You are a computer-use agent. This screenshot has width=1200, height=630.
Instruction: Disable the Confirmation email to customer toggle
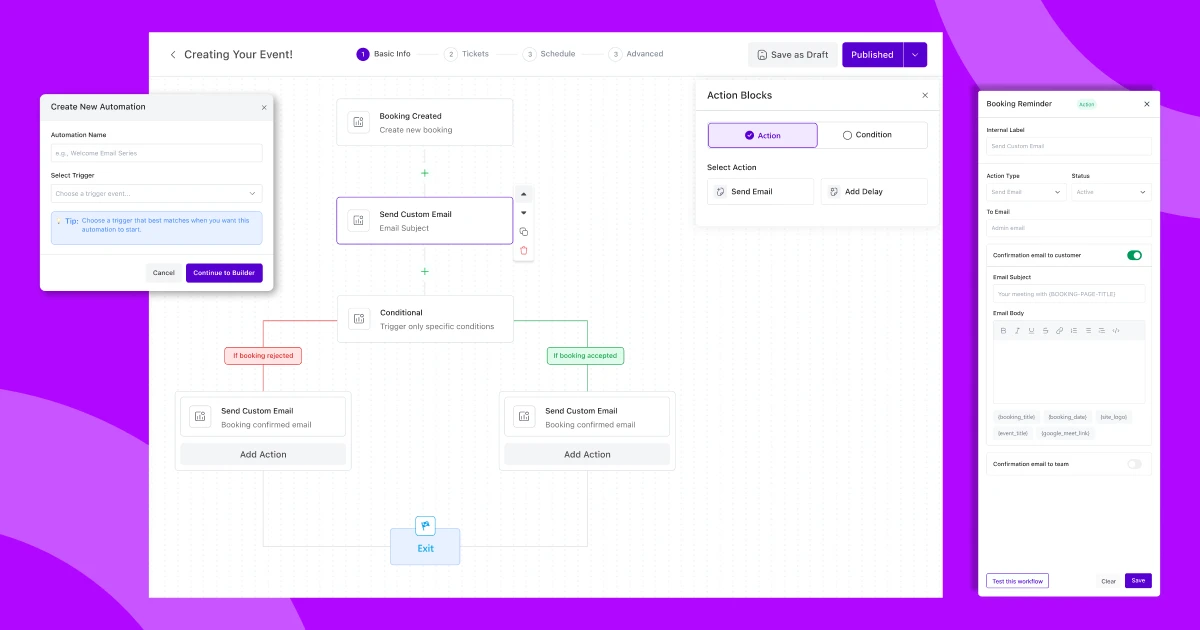tap(1134, 255)
